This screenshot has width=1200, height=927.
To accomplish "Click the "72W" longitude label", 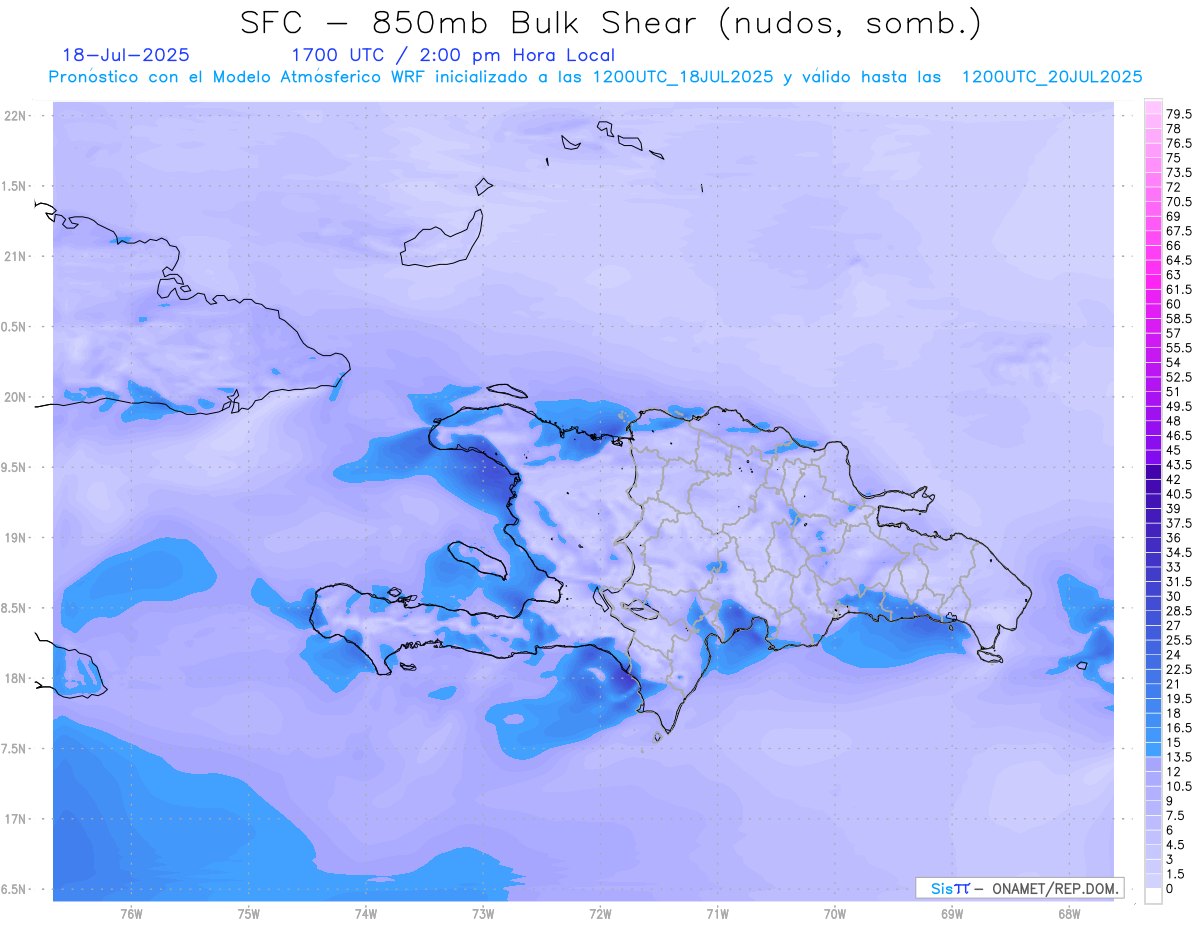I will pyautogui.click(x=600, y=914).
